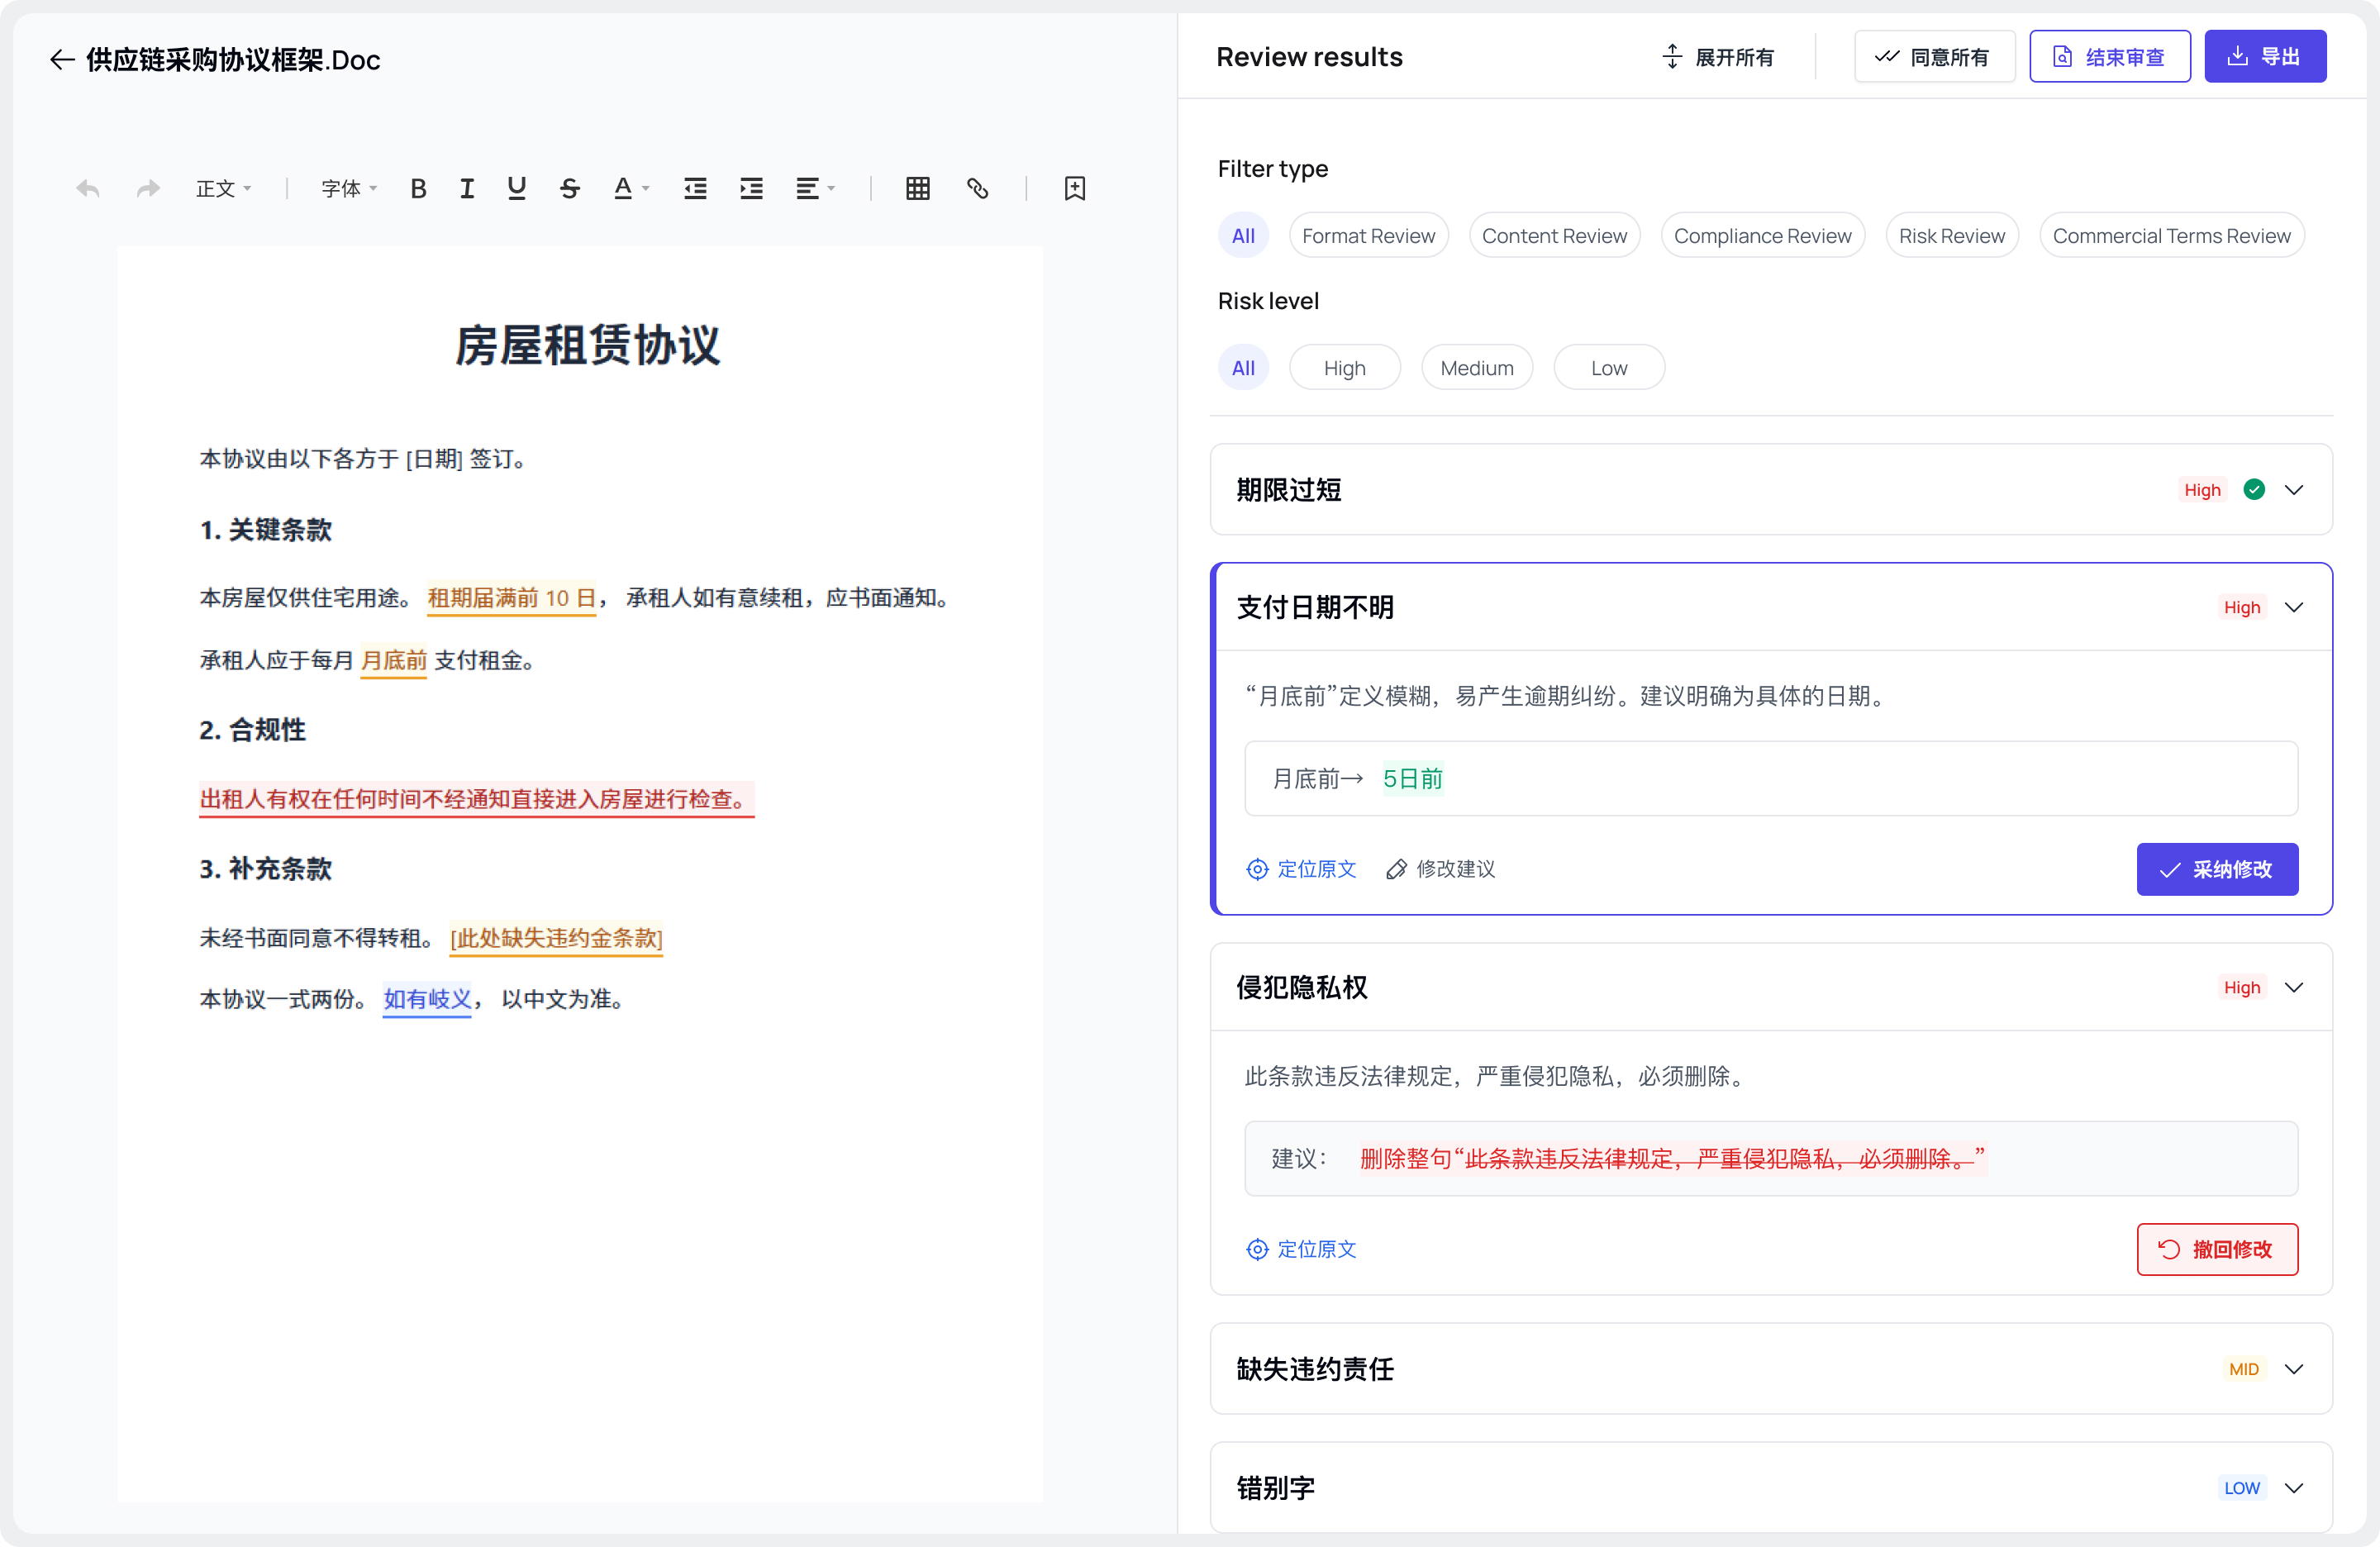Collapse the 侵犯隐私权 result card
The height and width of the screenshot is (1547, 2380).
[2294, 988]
